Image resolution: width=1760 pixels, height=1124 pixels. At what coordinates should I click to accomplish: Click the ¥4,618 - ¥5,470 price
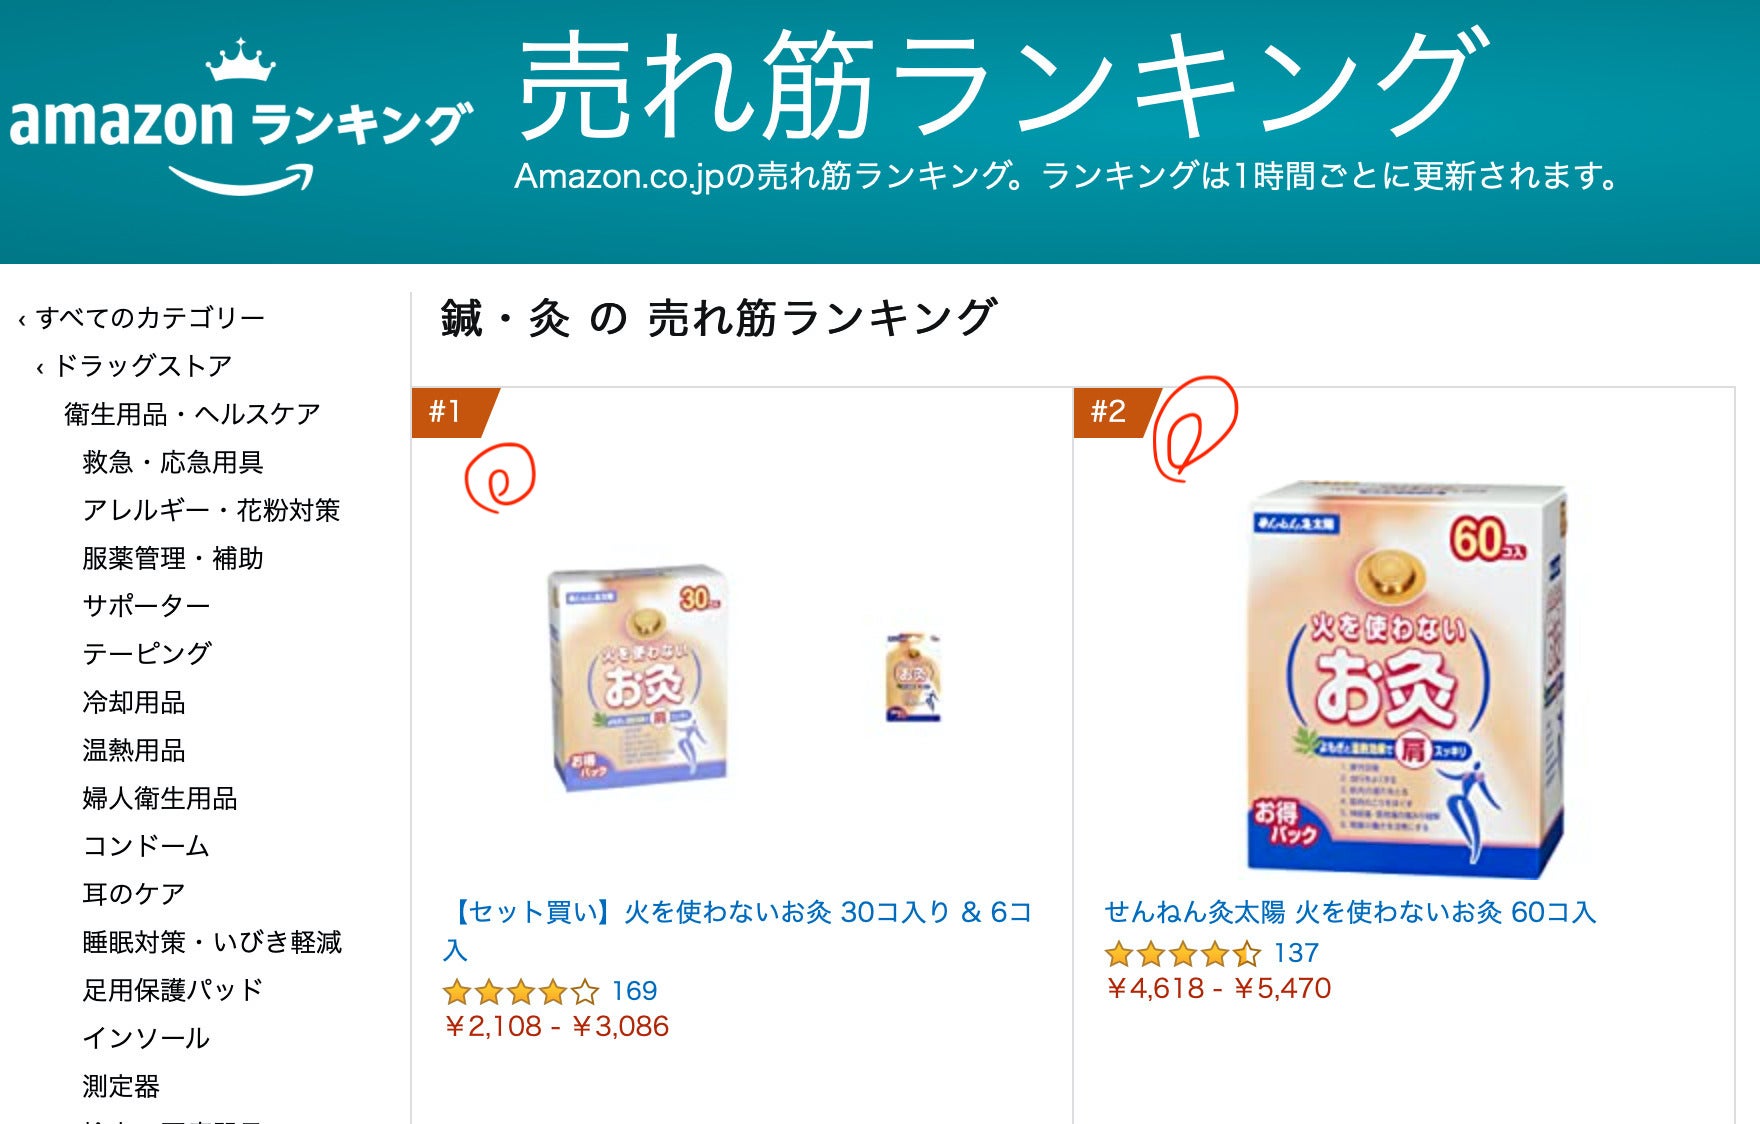[x=1218, y=989]
